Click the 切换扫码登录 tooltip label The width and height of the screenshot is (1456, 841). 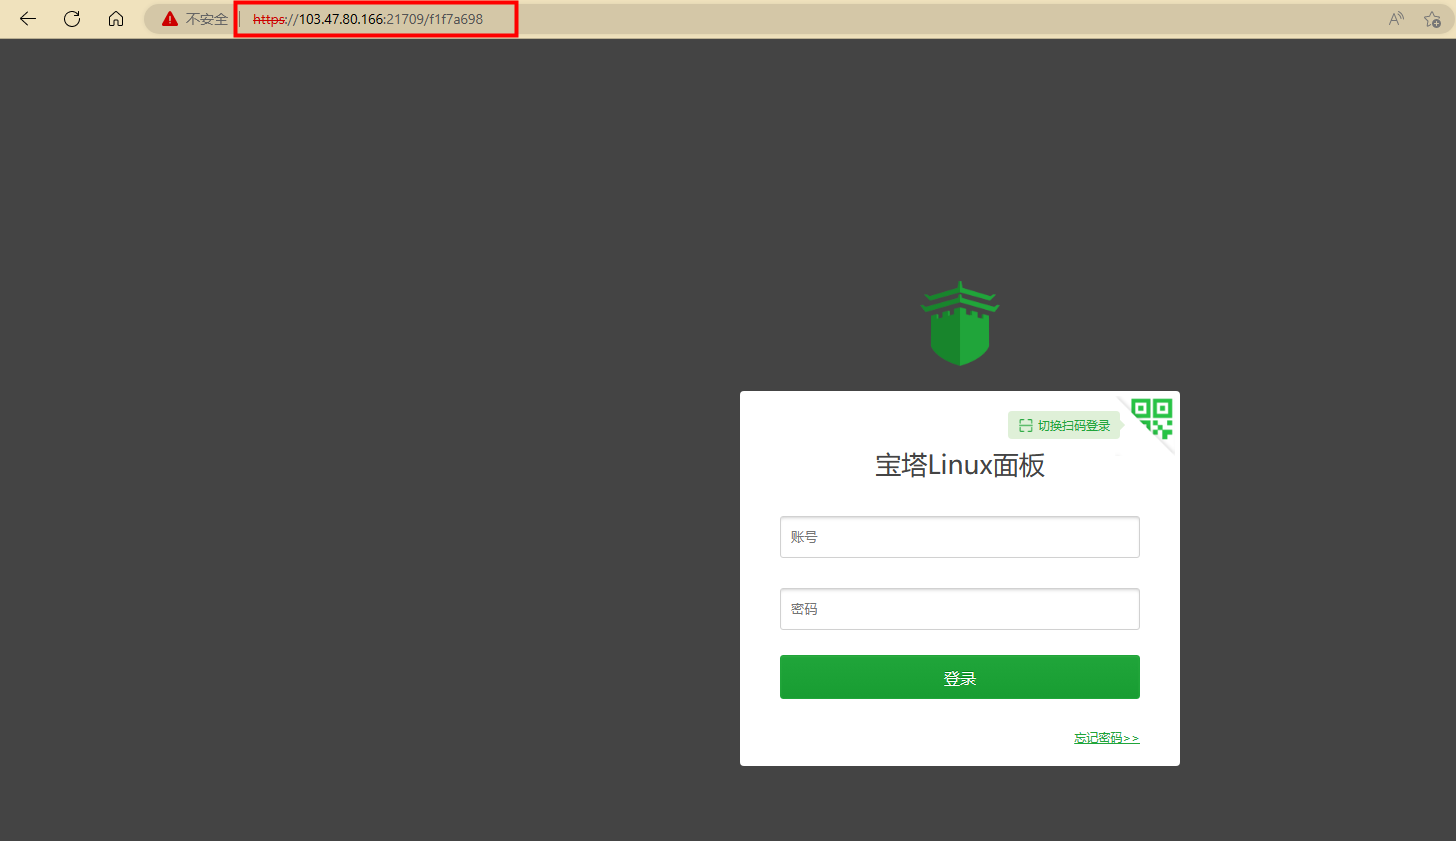click(1064, 425)
